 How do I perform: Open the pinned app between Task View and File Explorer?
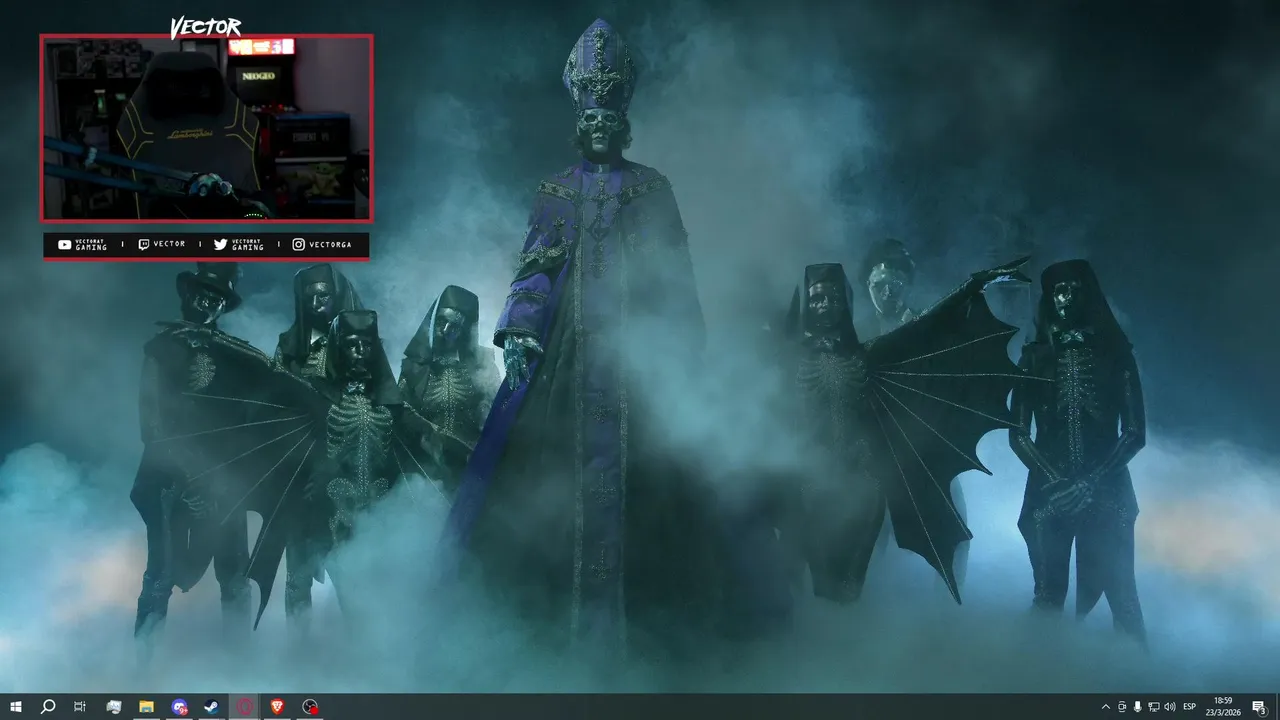click(x=114, y=707)
